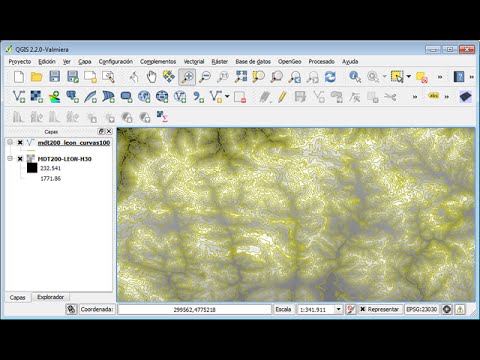This screenshot has width=480, height=360.
Task: Click the EPSG:23030 CRS button
Action: [422, 309]
